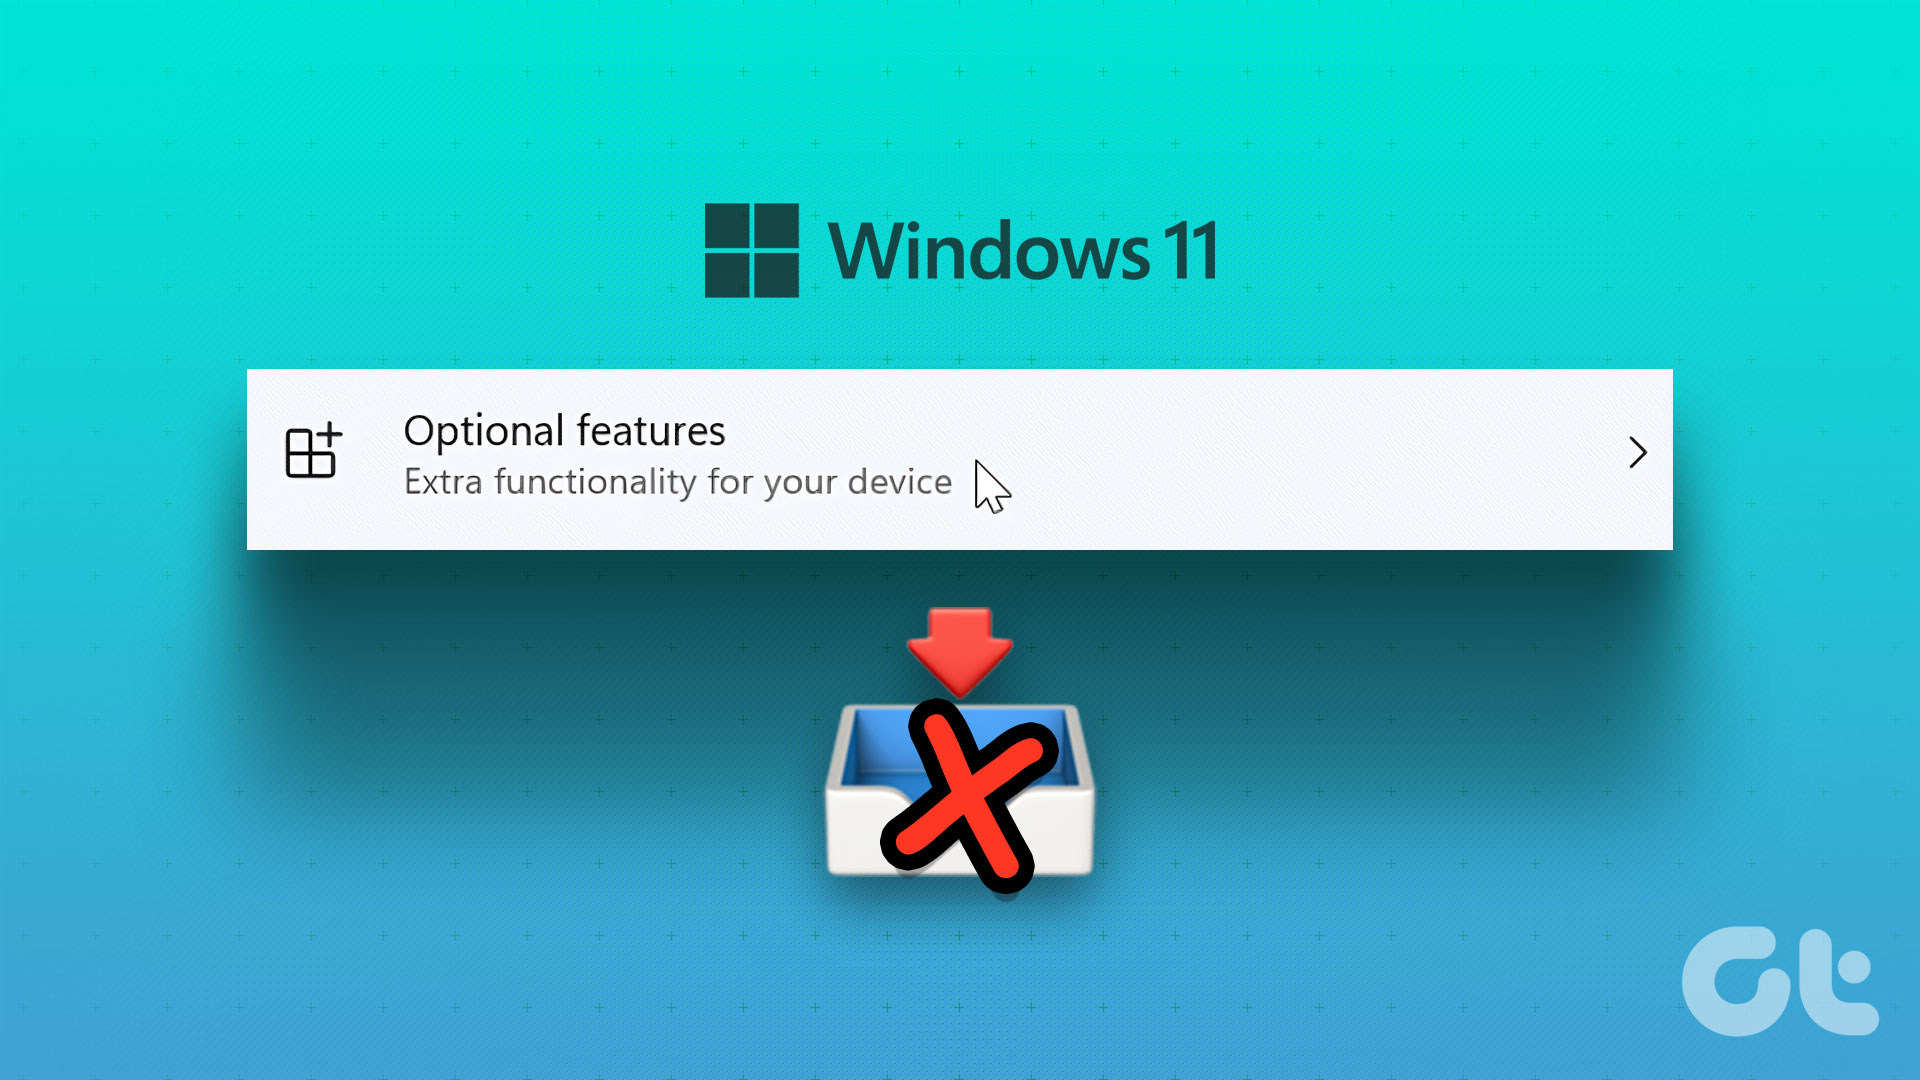Click bottom-right square of Windows logo
The width and height of the screenshot is (1920, 1080).
point(776,275)
